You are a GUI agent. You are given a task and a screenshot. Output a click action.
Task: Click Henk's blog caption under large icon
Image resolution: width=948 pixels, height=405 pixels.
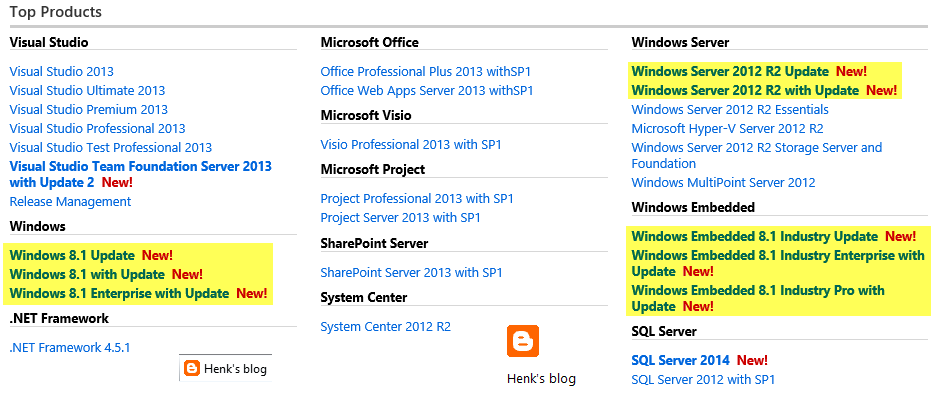(x=541, y=379)
